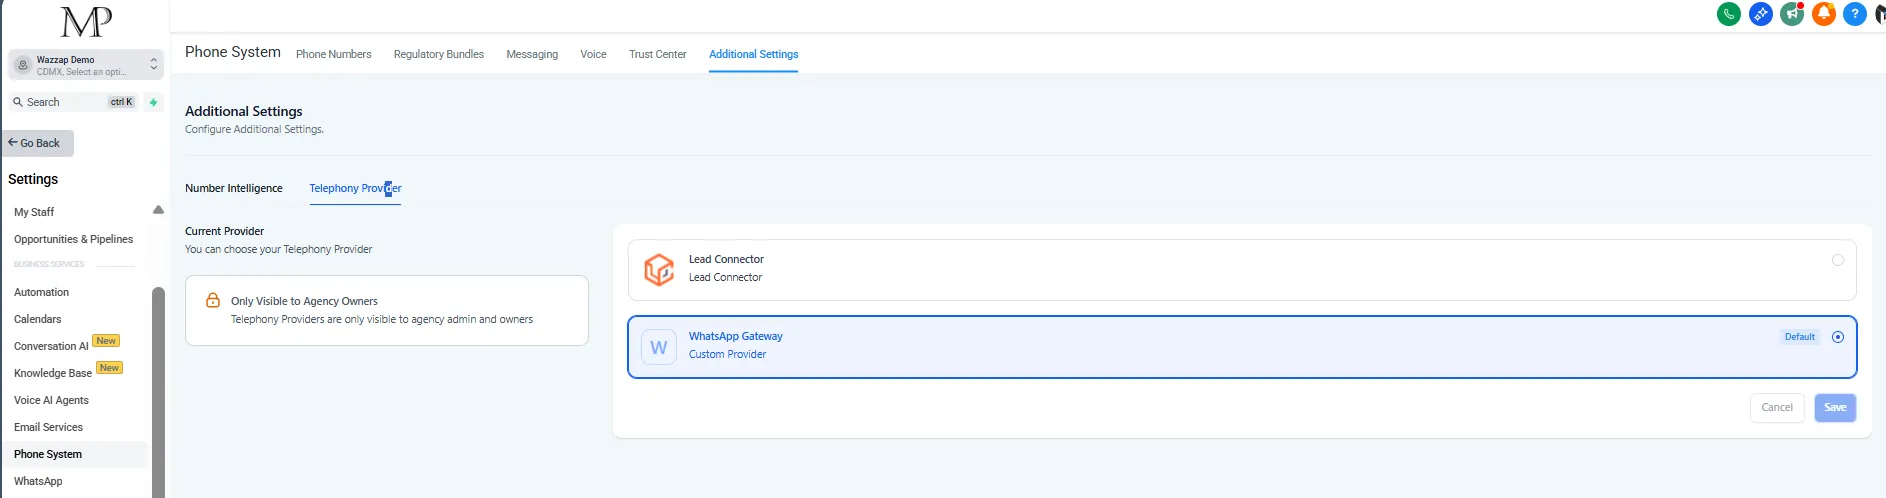1886x498 pixels.
Task: Open the orange bell notifications icon
Action: [x=1823, y=14]
